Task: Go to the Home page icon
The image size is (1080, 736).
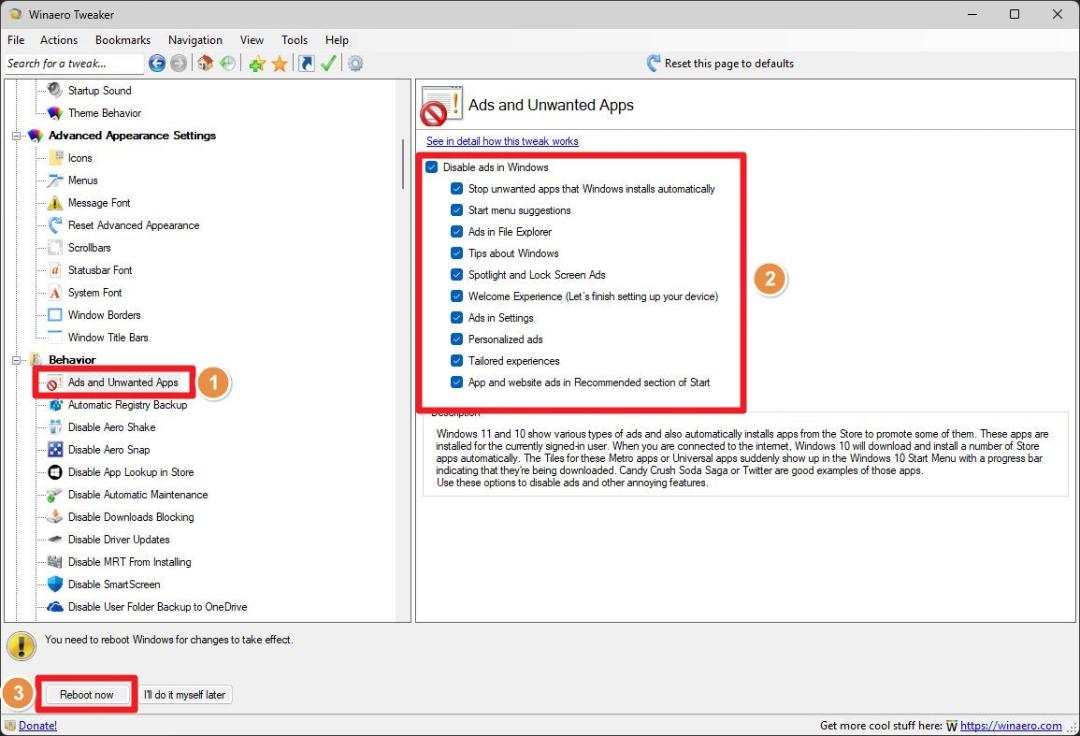Action: click(x=205, y=63)
